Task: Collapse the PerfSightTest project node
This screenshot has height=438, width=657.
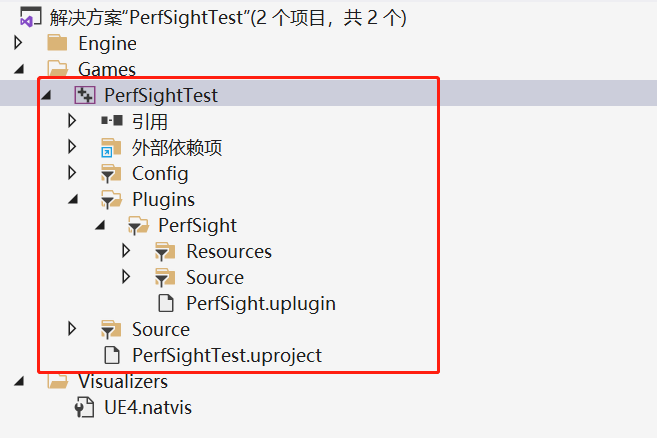Action: 45,97
